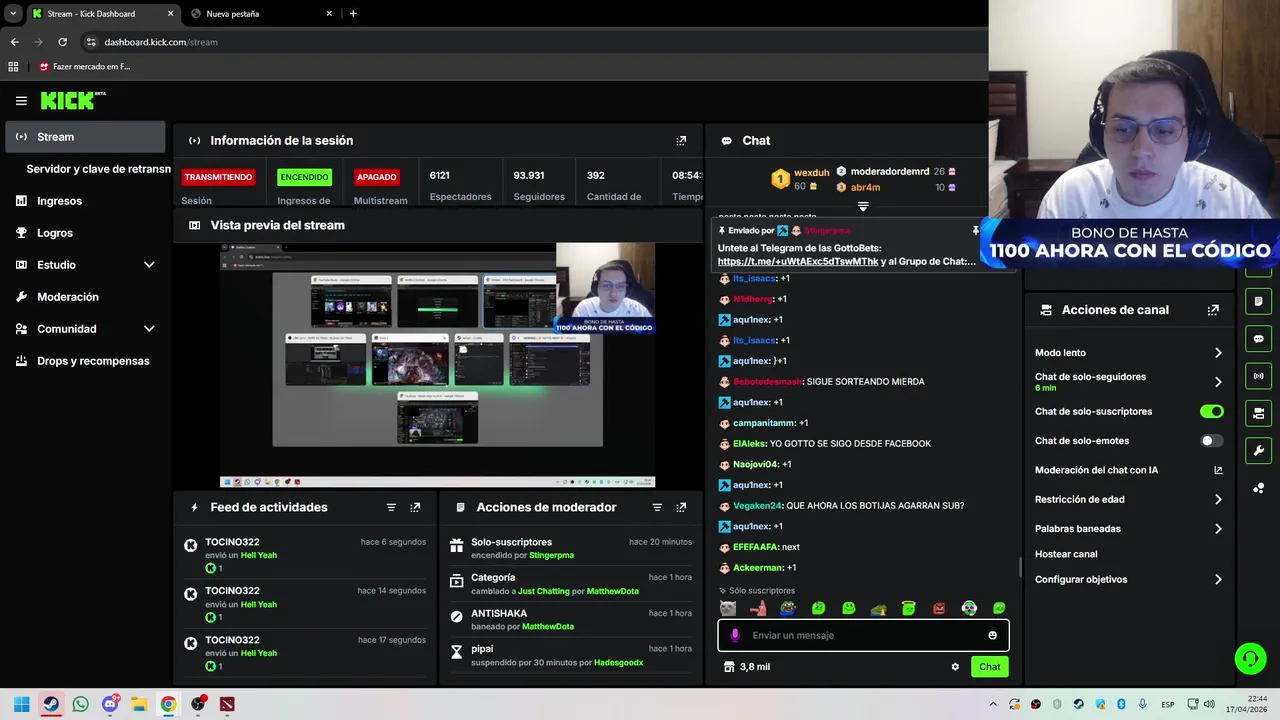
Task: Click the browser address bar
Action: point(530,42)
